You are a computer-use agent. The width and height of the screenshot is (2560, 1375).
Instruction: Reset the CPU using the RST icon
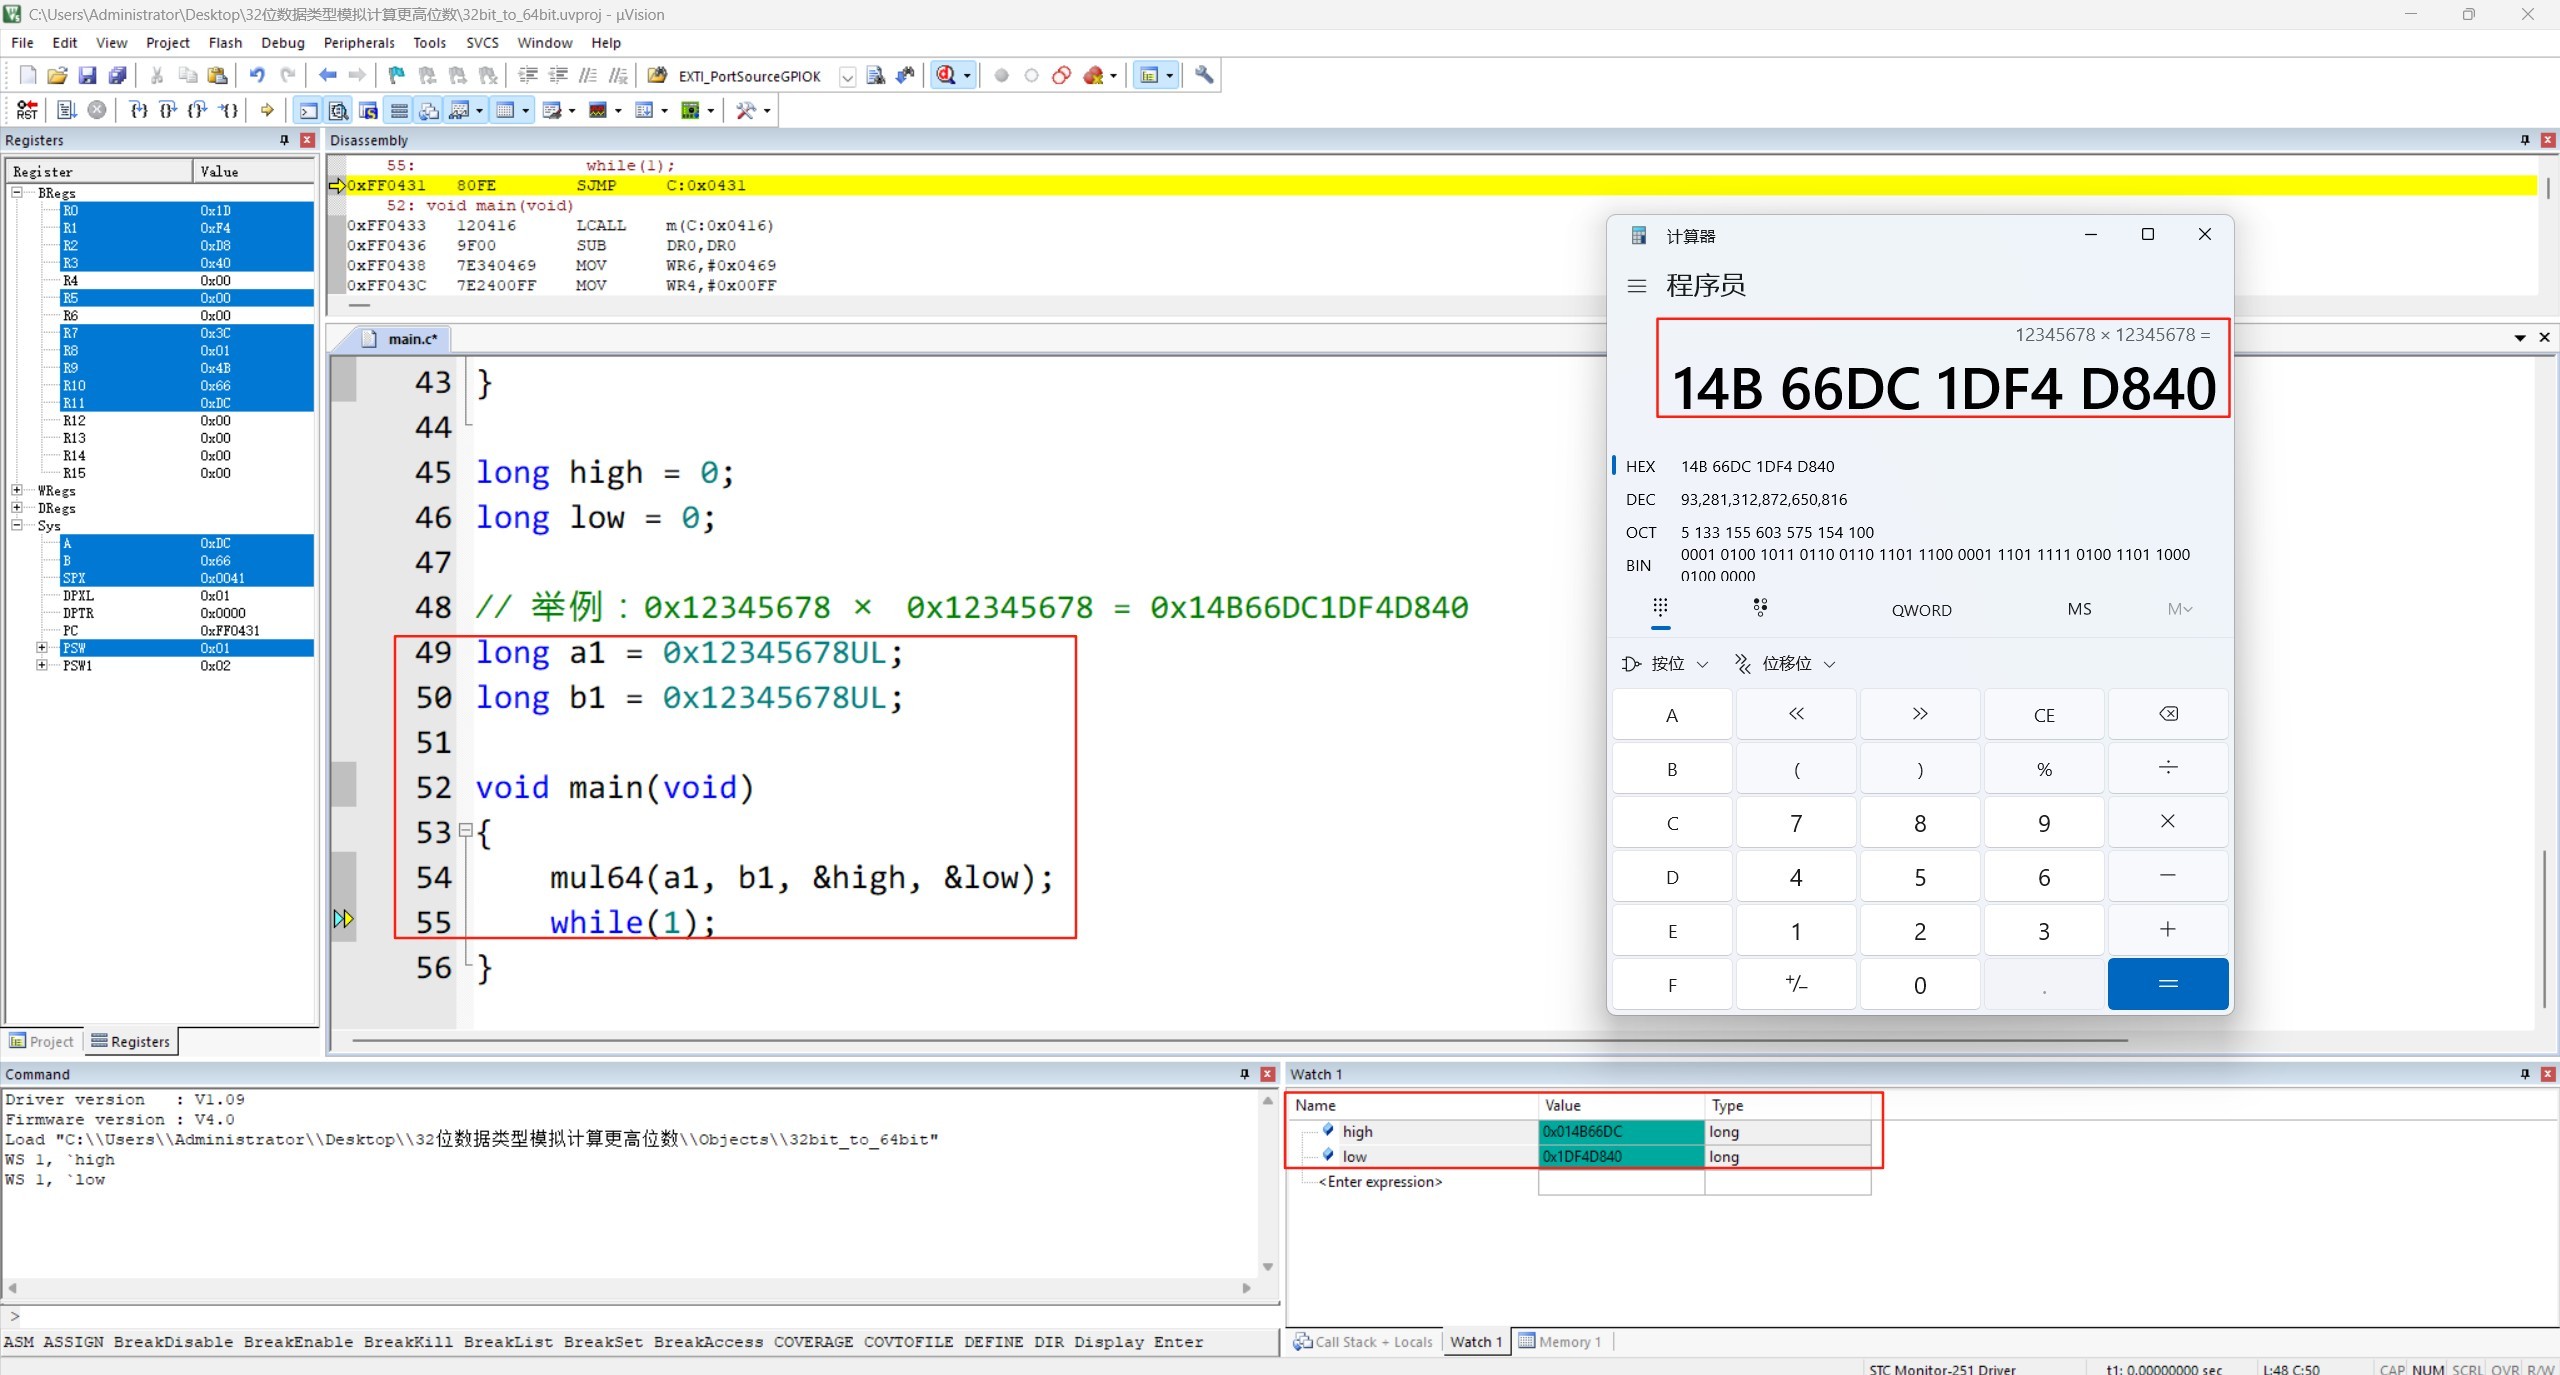(x=27, y=110)
